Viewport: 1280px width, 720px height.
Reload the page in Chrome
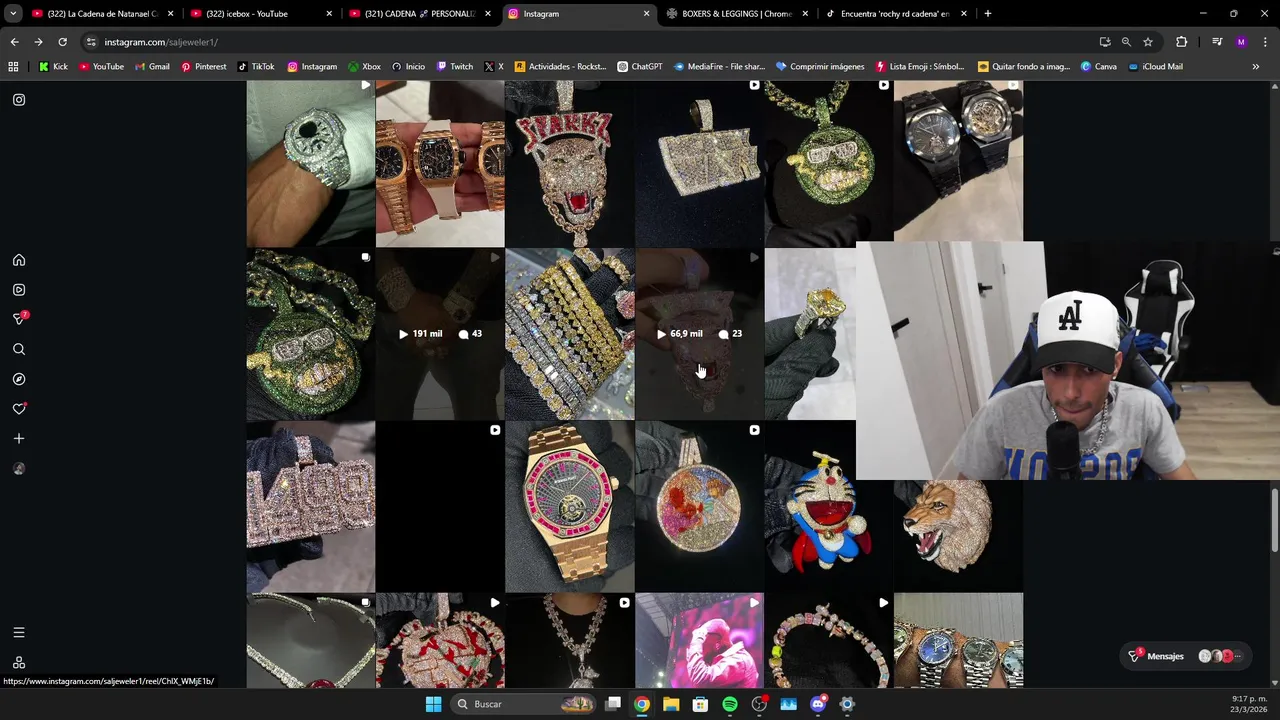click(x=62, y=42)
